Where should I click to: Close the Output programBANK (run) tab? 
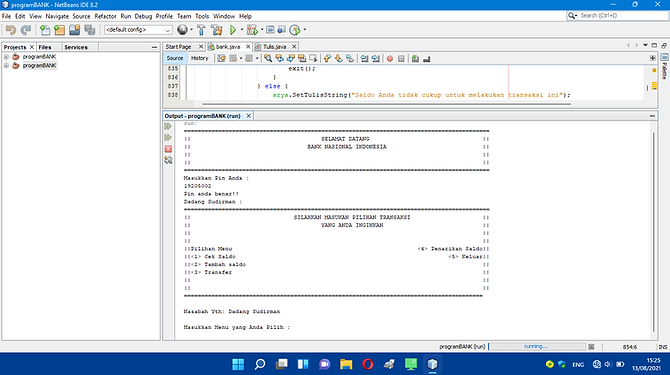[x=248, y=116]
